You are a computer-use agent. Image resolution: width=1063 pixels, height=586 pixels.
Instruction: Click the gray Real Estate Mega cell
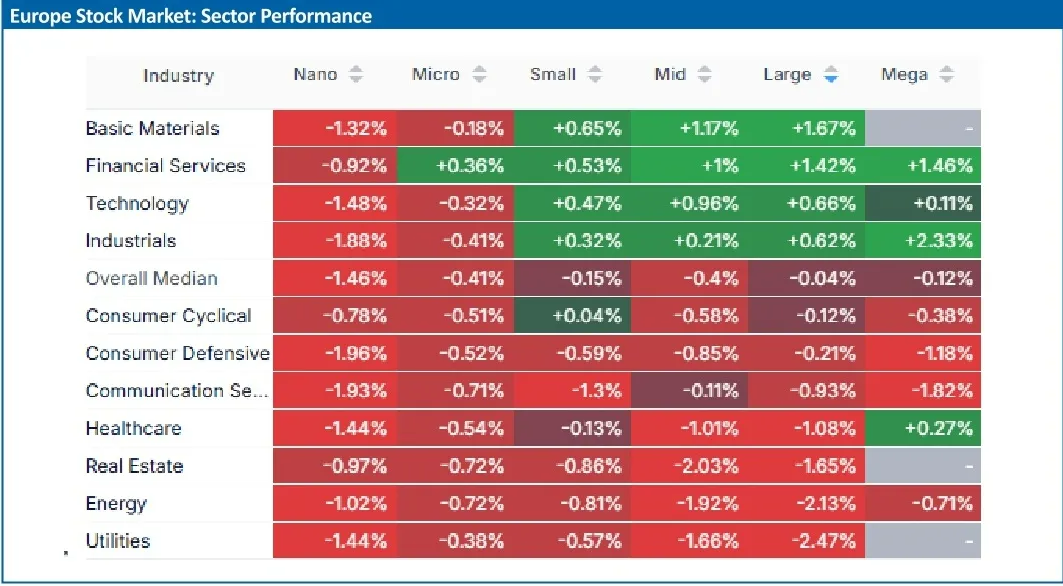[x=923, y=466]
